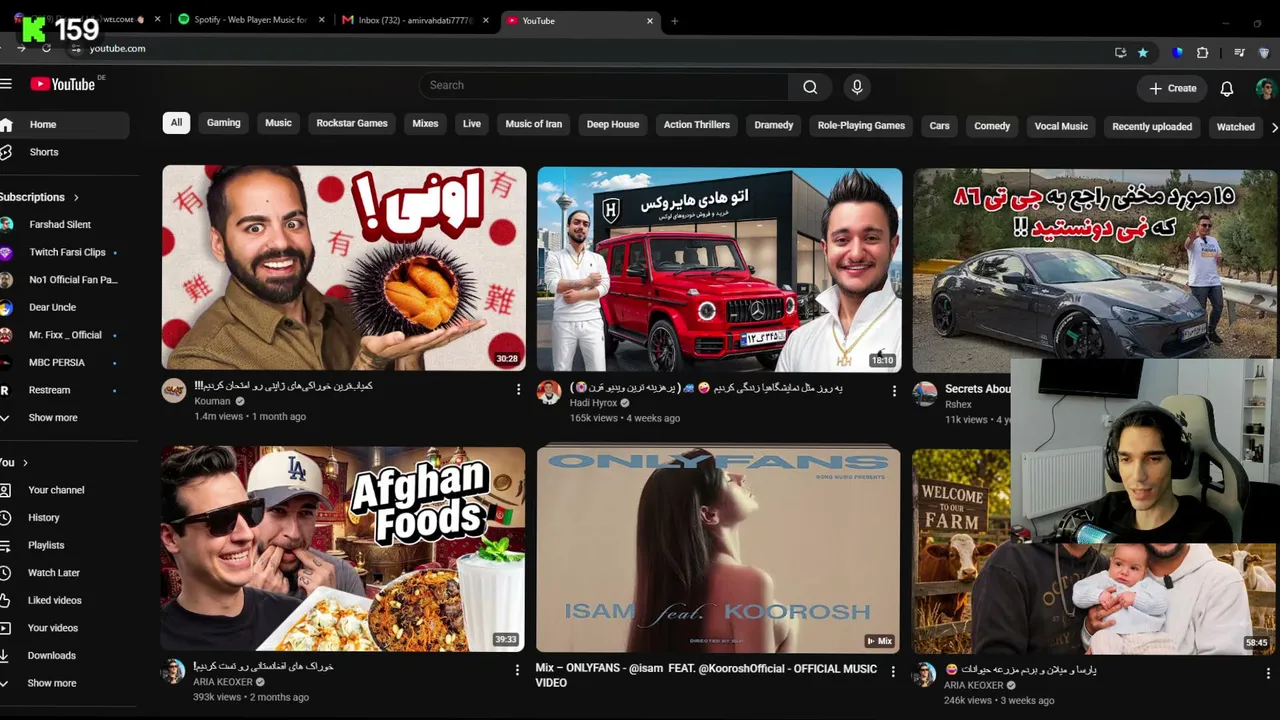This screenshot has height=720, width=1280.
Task: Open the YouTube guide hamburger menu
Action: (6, 84)
